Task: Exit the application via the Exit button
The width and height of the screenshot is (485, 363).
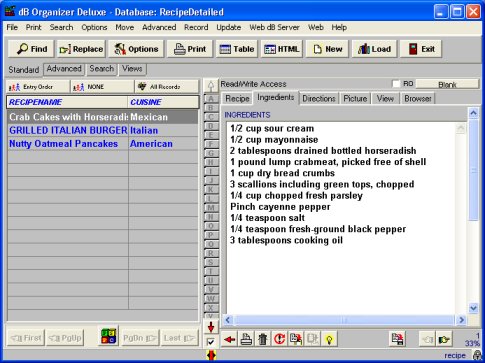Action: (421, 49)
